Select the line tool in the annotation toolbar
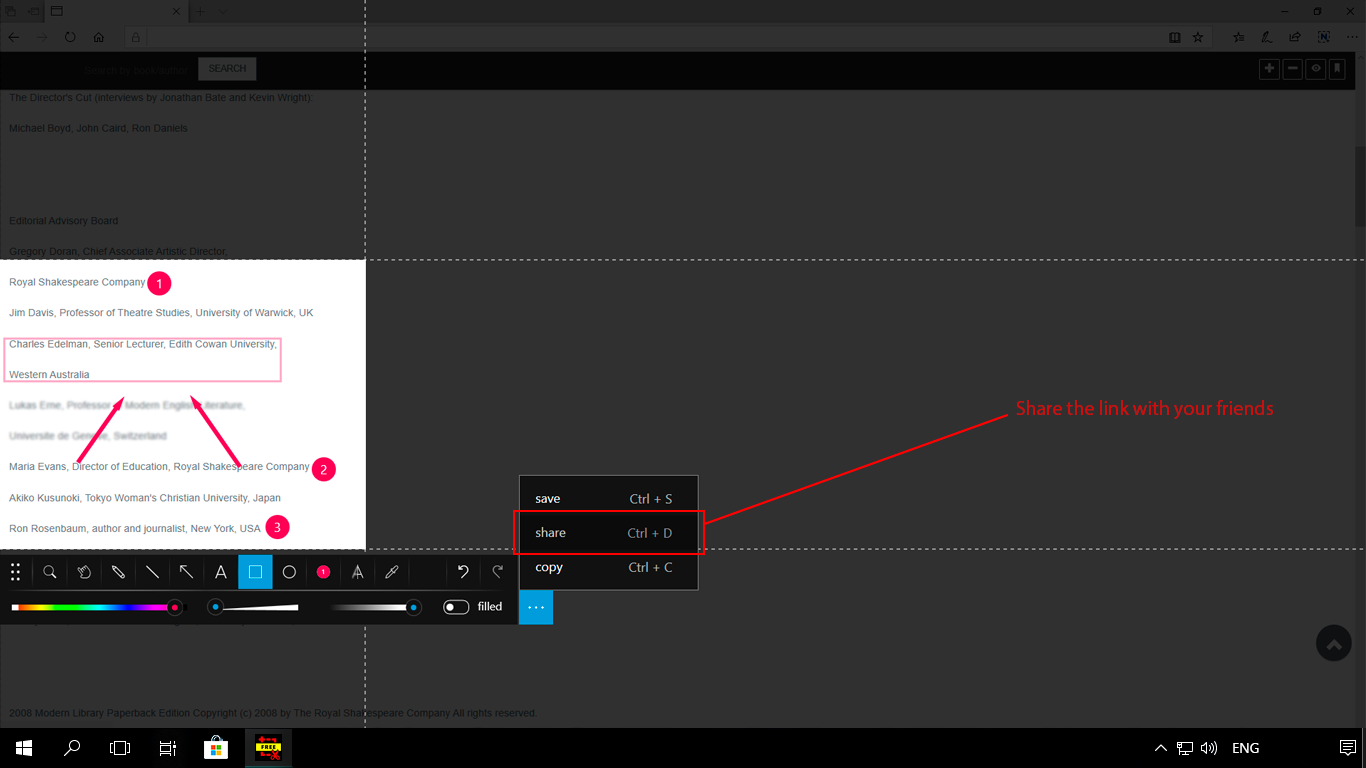Viewport: 1366px width, 768px height. [x=153, y=572]
